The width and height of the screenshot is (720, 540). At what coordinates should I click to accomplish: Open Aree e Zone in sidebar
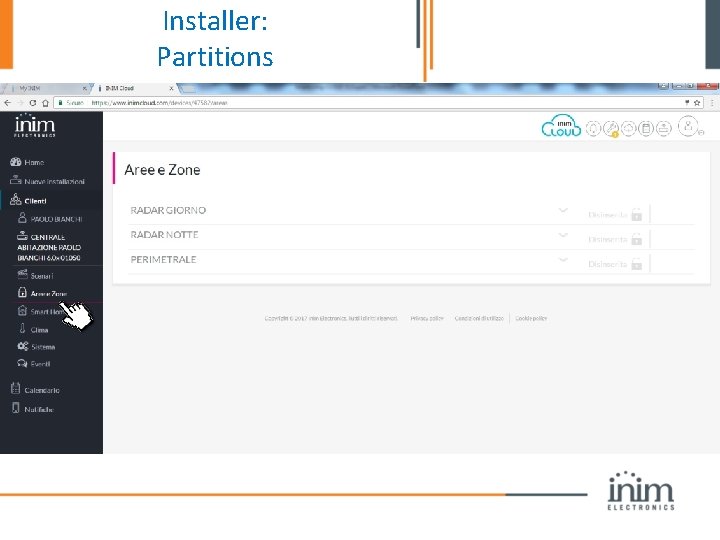pos(42,293)
